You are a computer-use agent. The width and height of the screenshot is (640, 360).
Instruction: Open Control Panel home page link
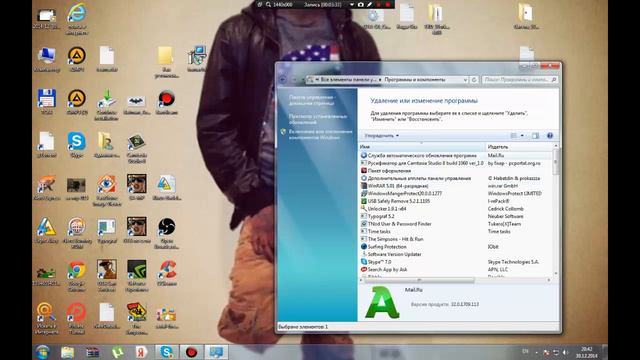(x=312, y=100)
